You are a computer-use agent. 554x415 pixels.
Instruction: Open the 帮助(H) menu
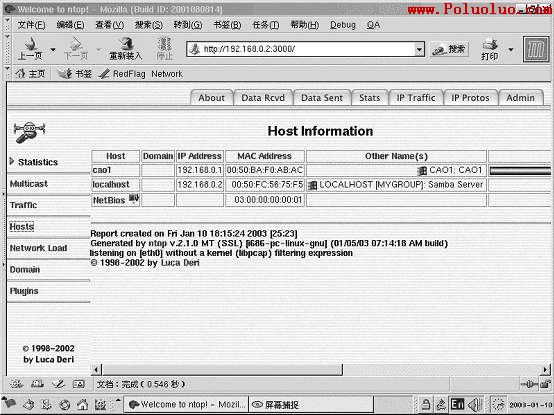(304, 25)
